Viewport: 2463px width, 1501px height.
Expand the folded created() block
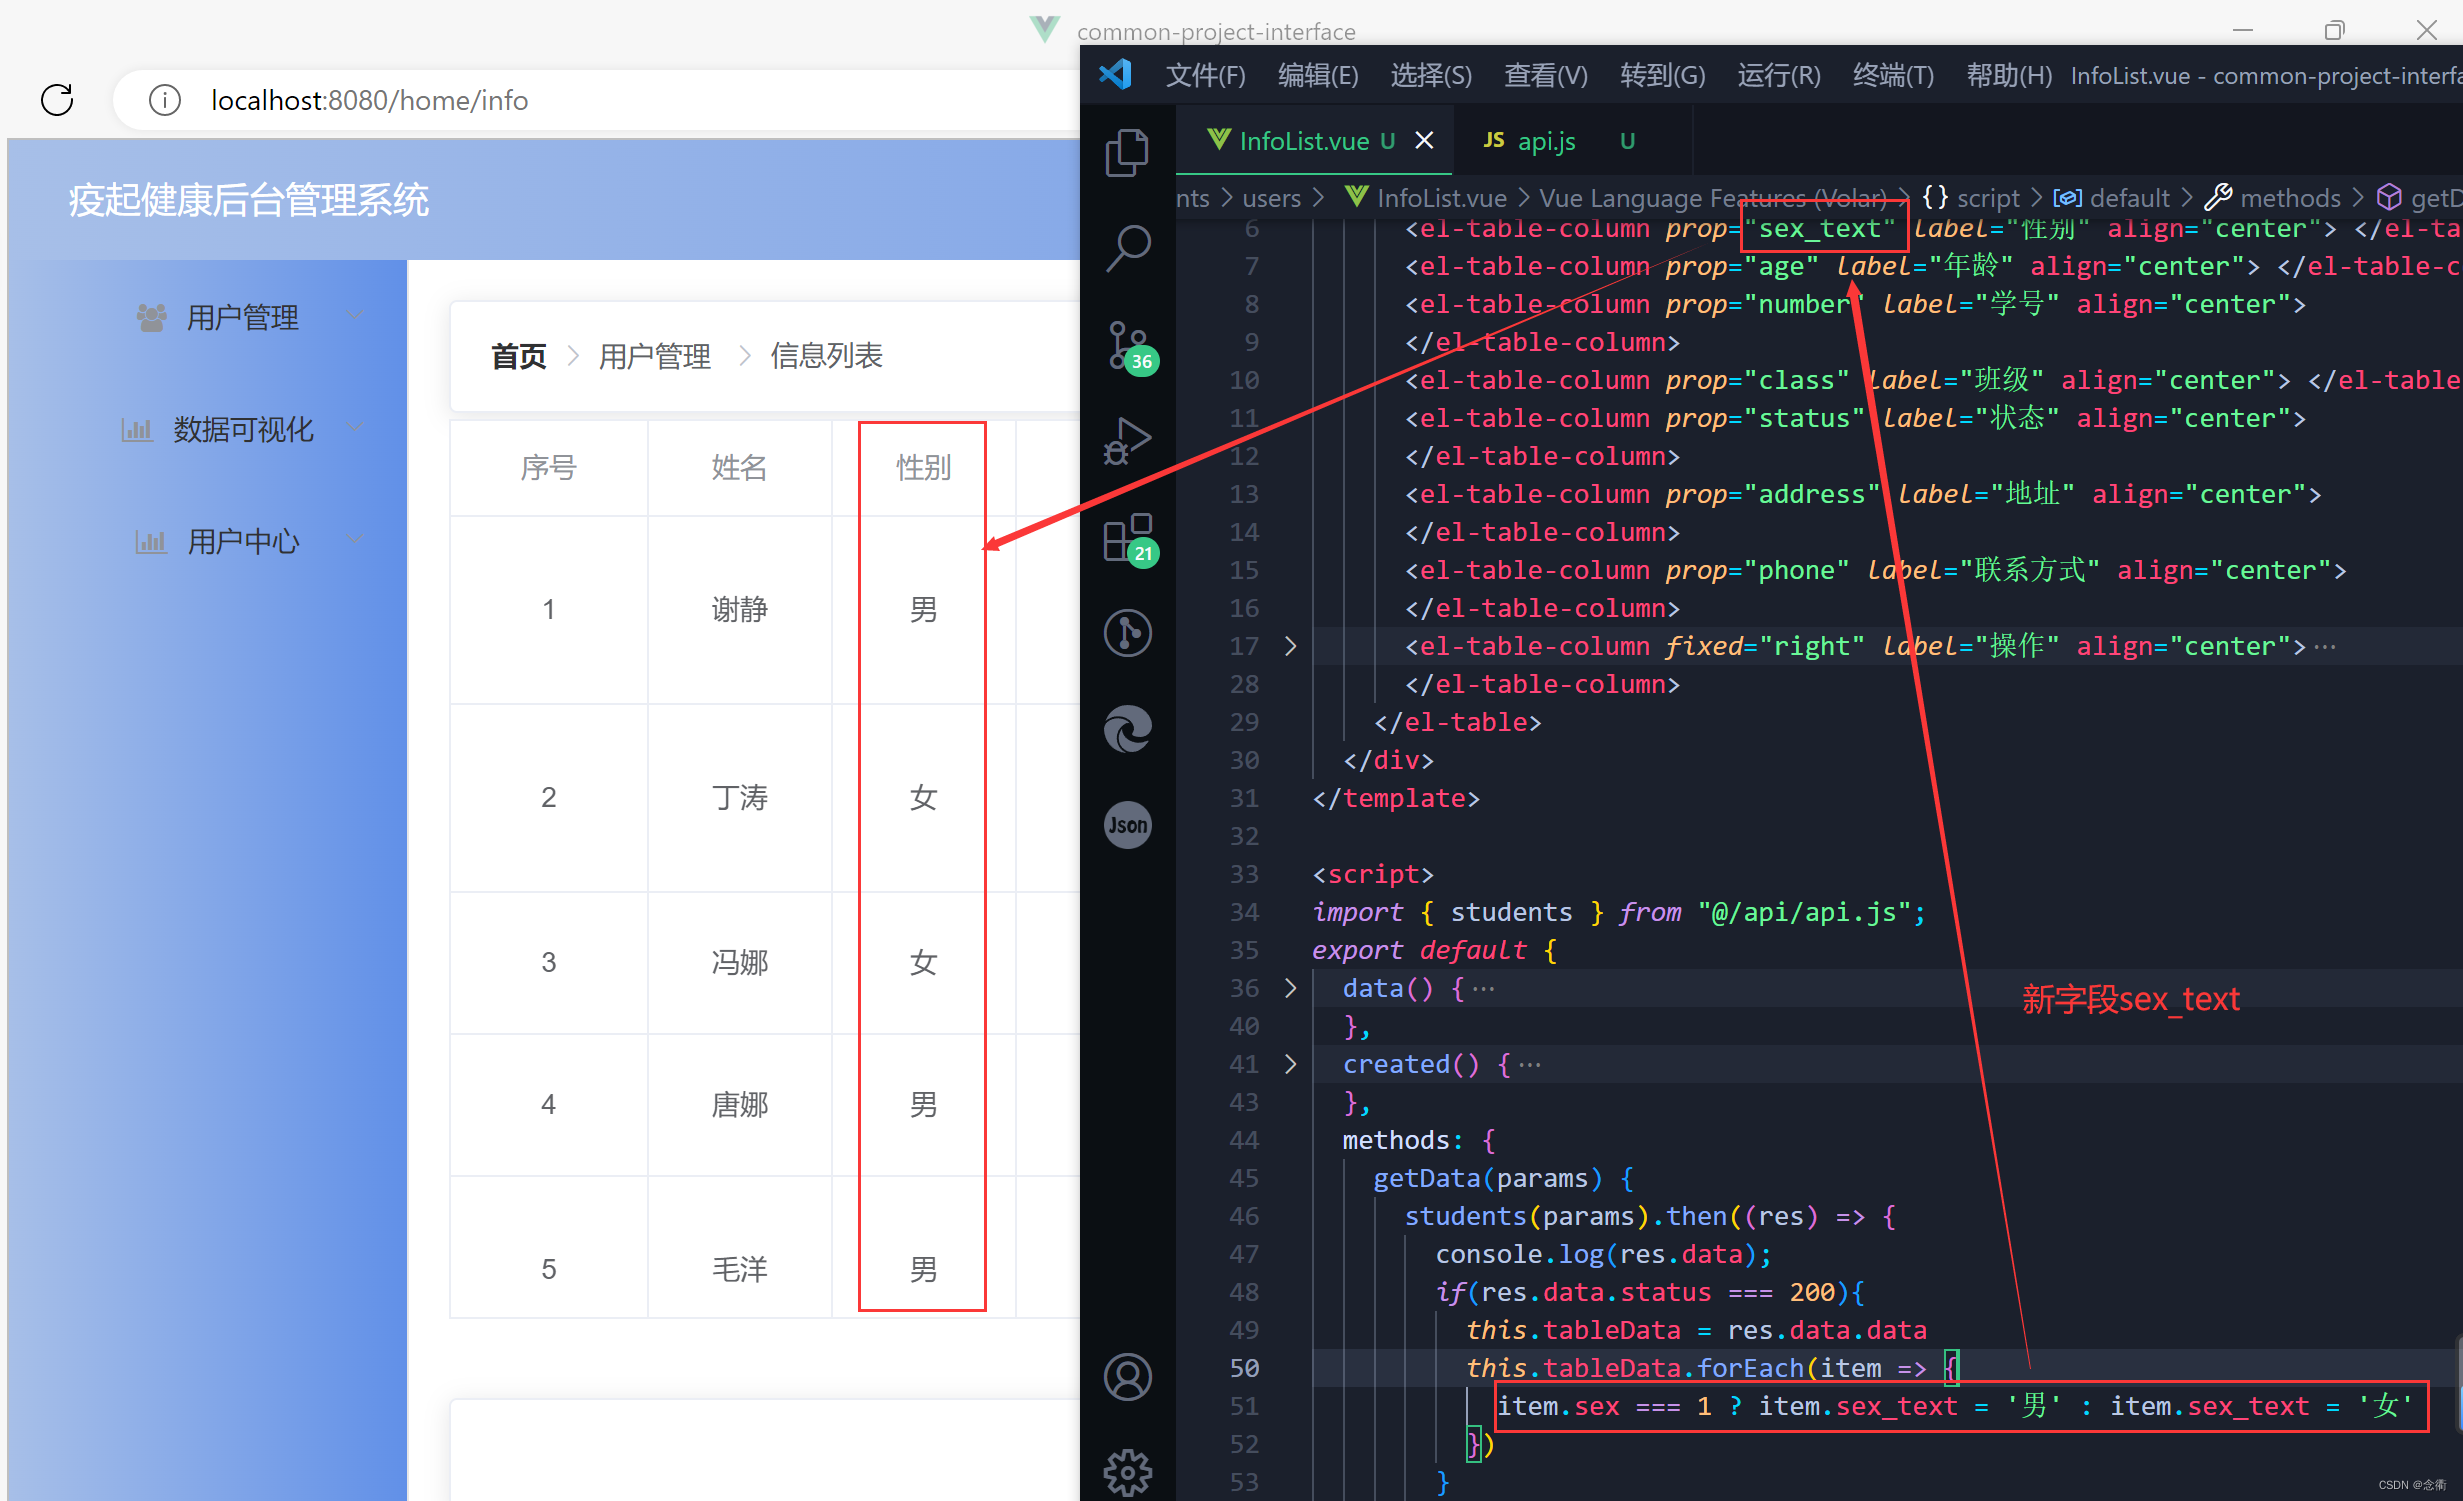click(1290, 1064)
